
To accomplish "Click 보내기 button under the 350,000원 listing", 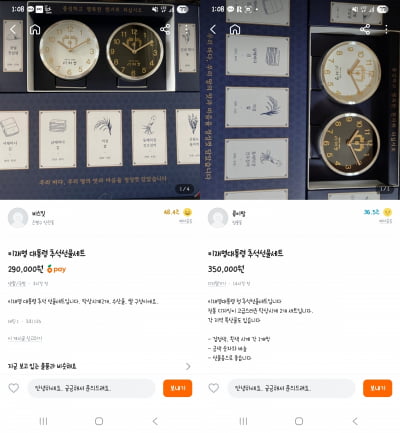I will (378, 388).
